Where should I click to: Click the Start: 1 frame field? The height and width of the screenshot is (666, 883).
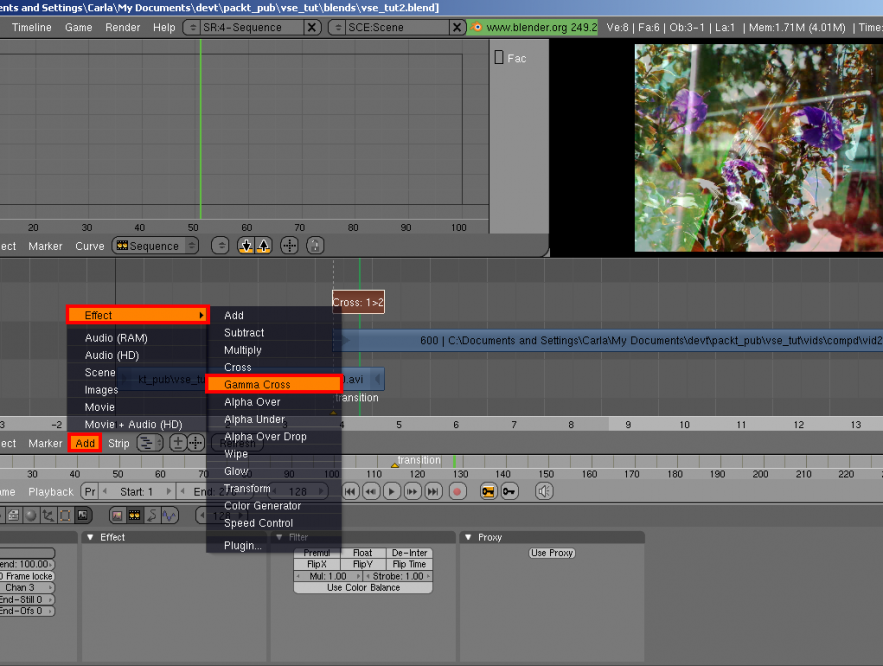136,491
